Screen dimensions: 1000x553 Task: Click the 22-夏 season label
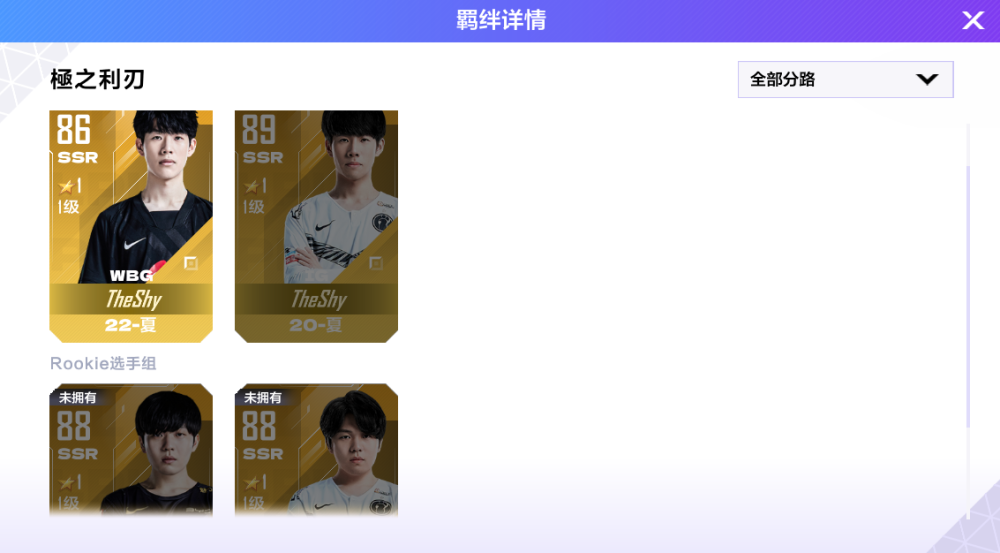coord(131,325)
